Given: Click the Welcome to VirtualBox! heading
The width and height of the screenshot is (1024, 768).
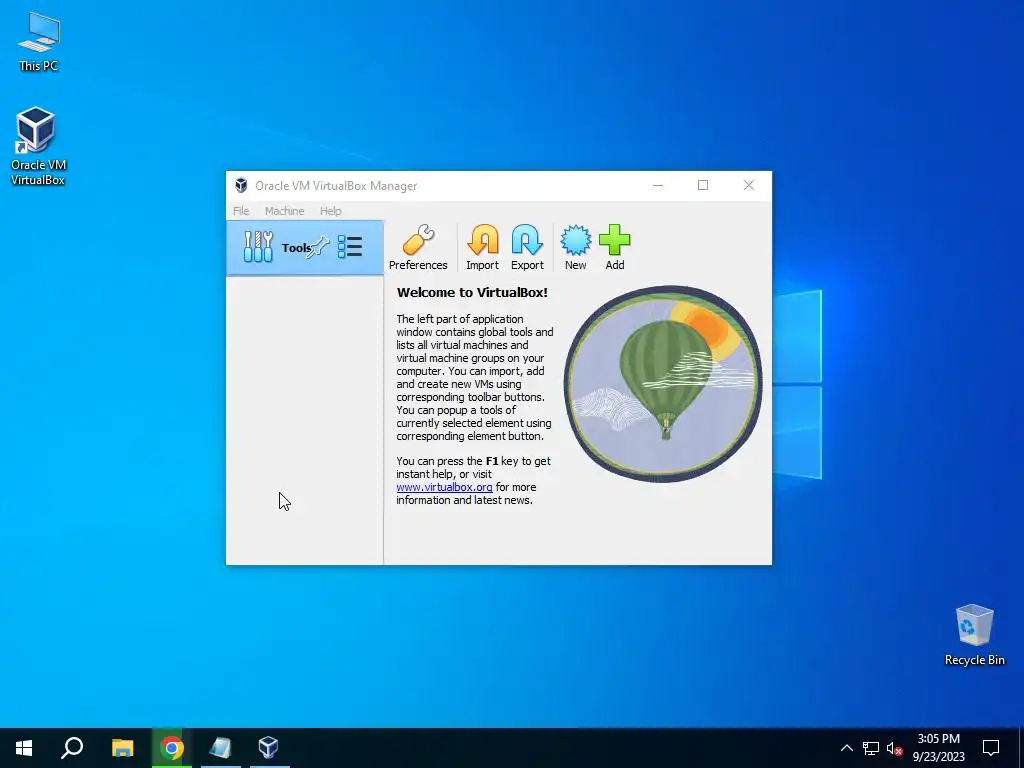Looking at the screenshot, I should pyautogui.click(x=472, y=293).
